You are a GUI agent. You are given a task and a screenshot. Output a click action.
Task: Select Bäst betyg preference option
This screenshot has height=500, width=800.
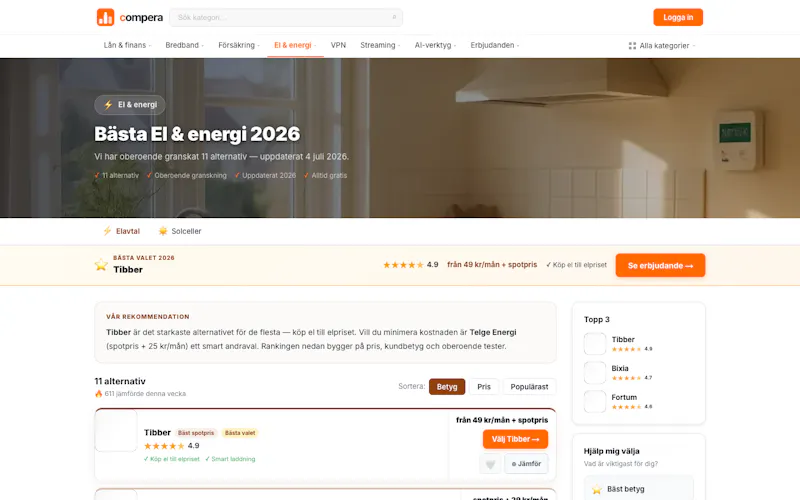(x=639, y=489)
